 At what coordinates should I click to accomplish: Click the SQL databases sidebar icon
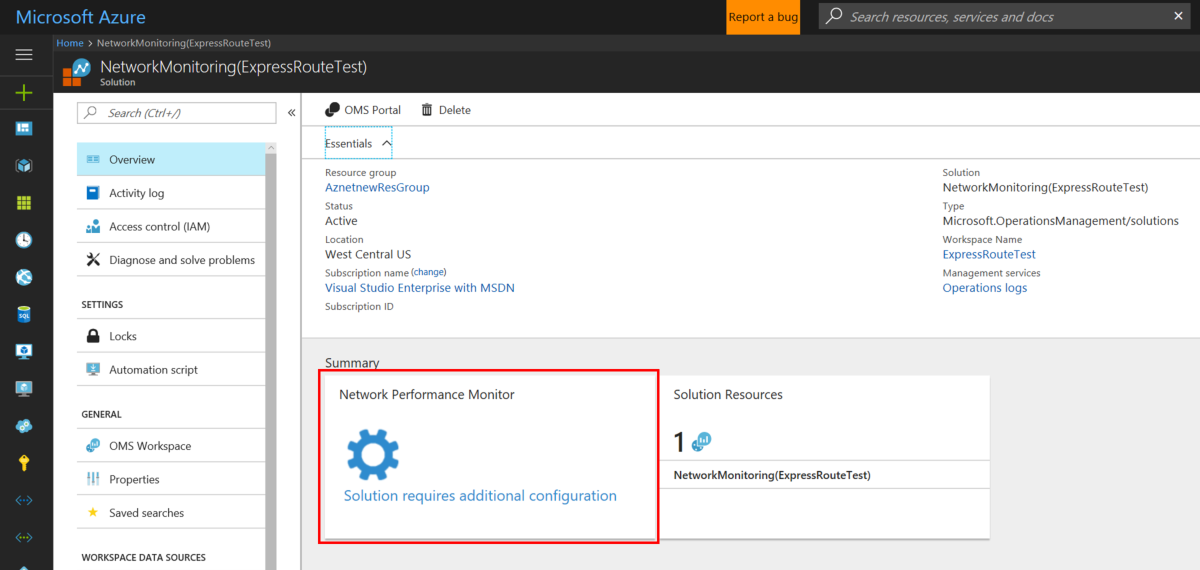click(x=24, y=314)
